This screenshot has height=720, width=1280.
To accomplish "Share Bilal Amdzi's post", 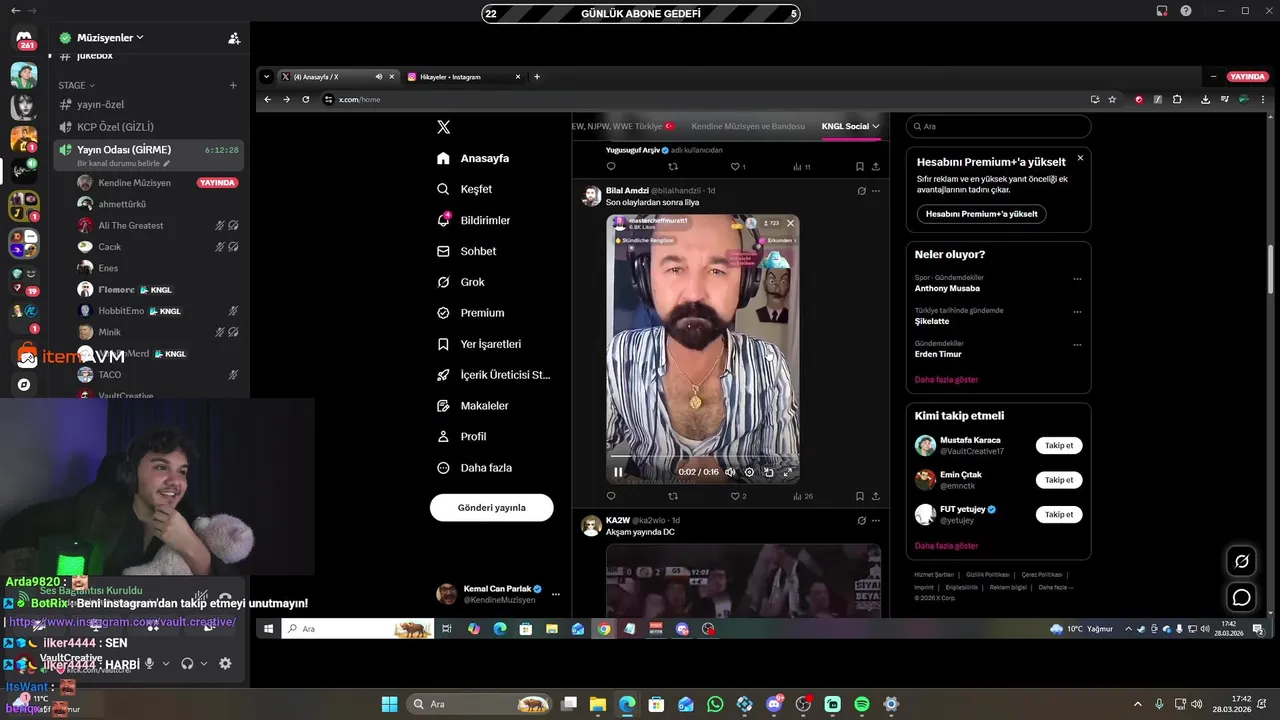I will (x=876, y=496).
